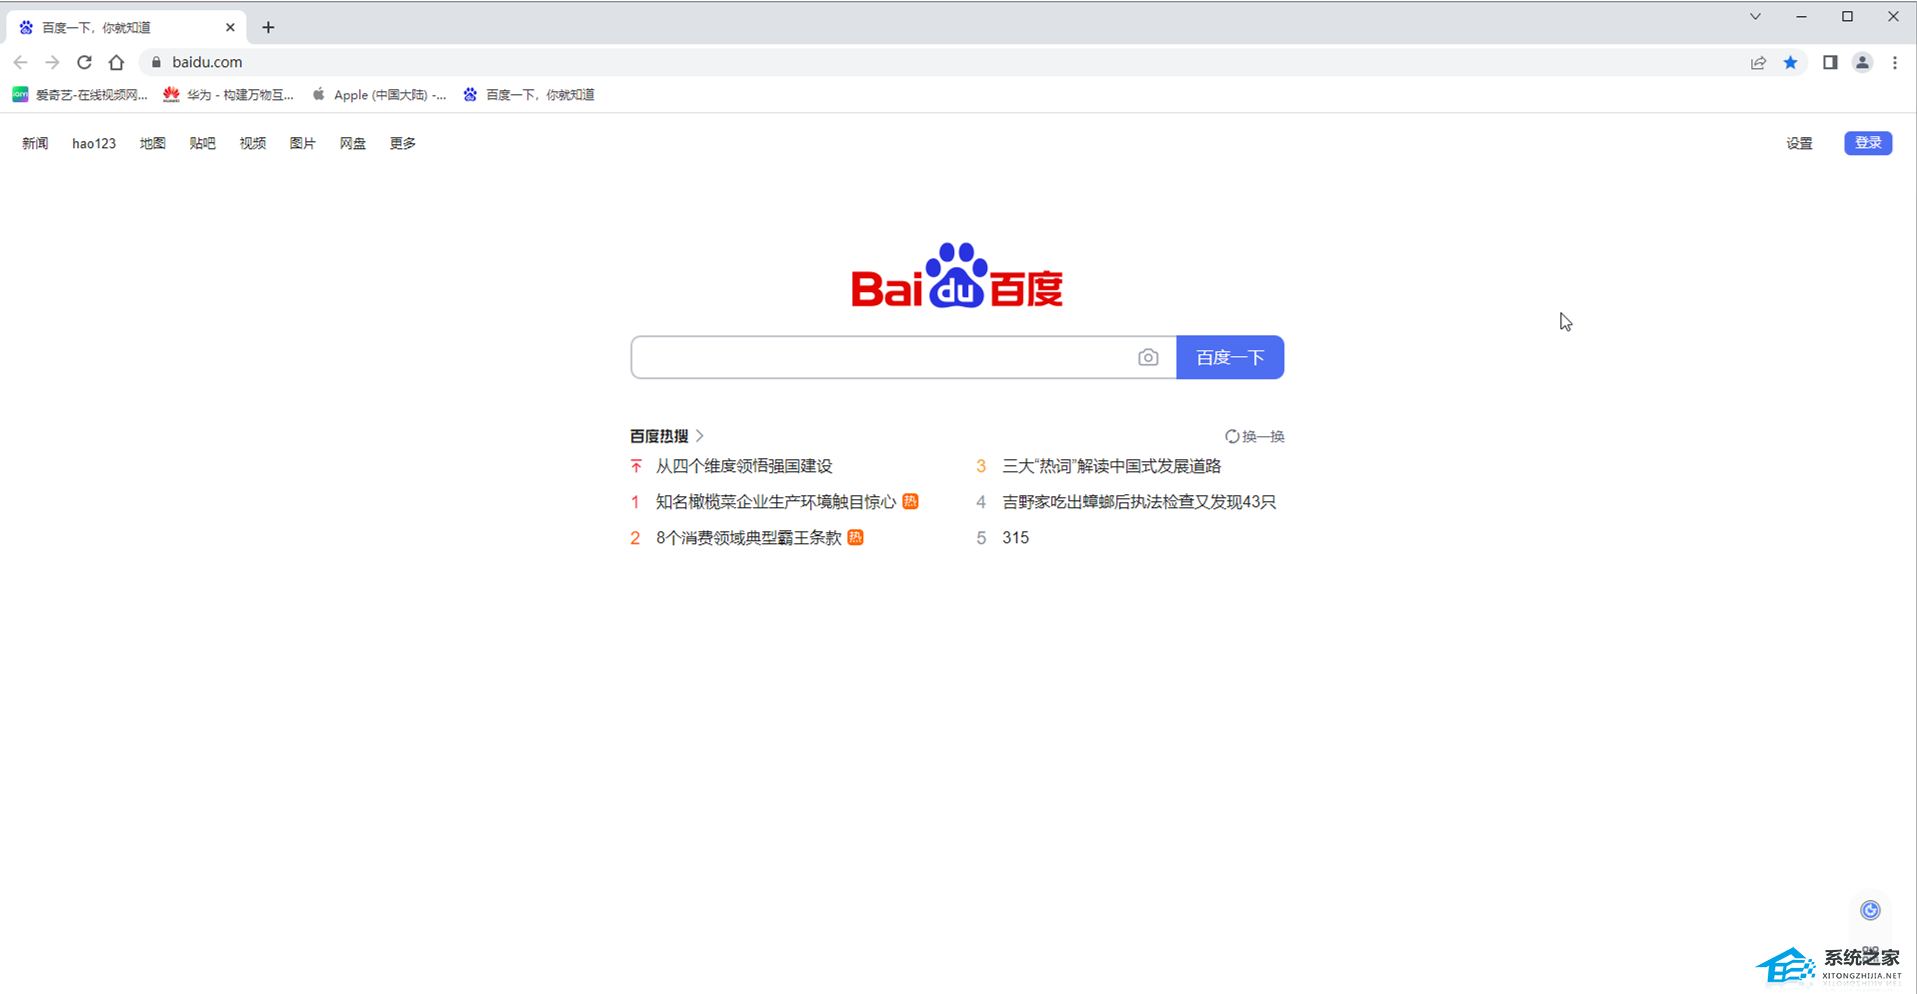1917x994 pixels.
Task: Expand the 更多 navigation menu
Action: (x=402, y=143)
